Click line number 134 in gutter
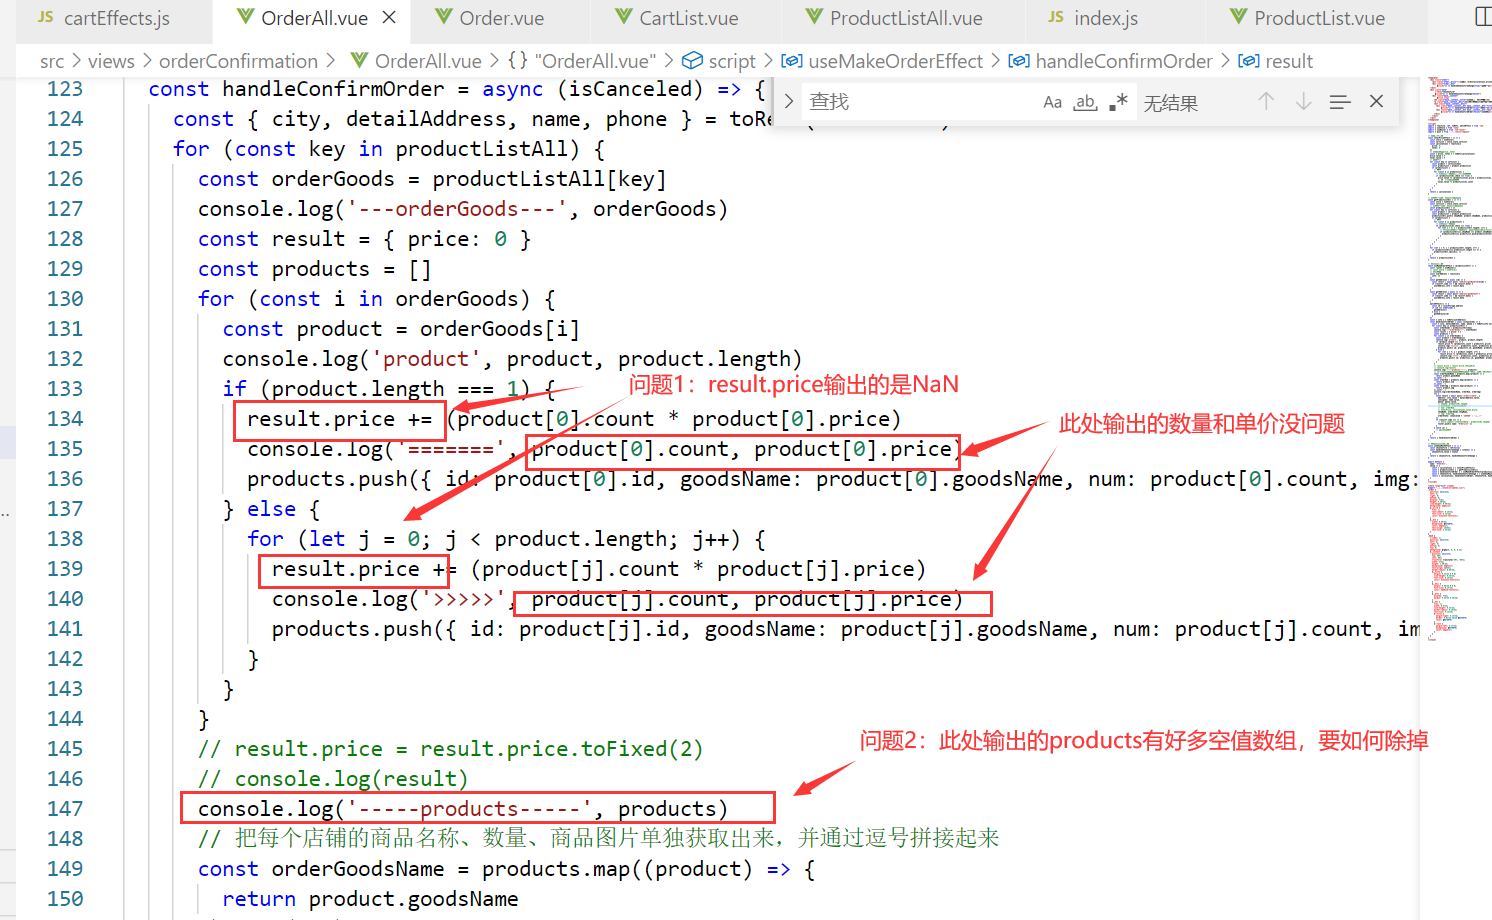 point(65,419)
